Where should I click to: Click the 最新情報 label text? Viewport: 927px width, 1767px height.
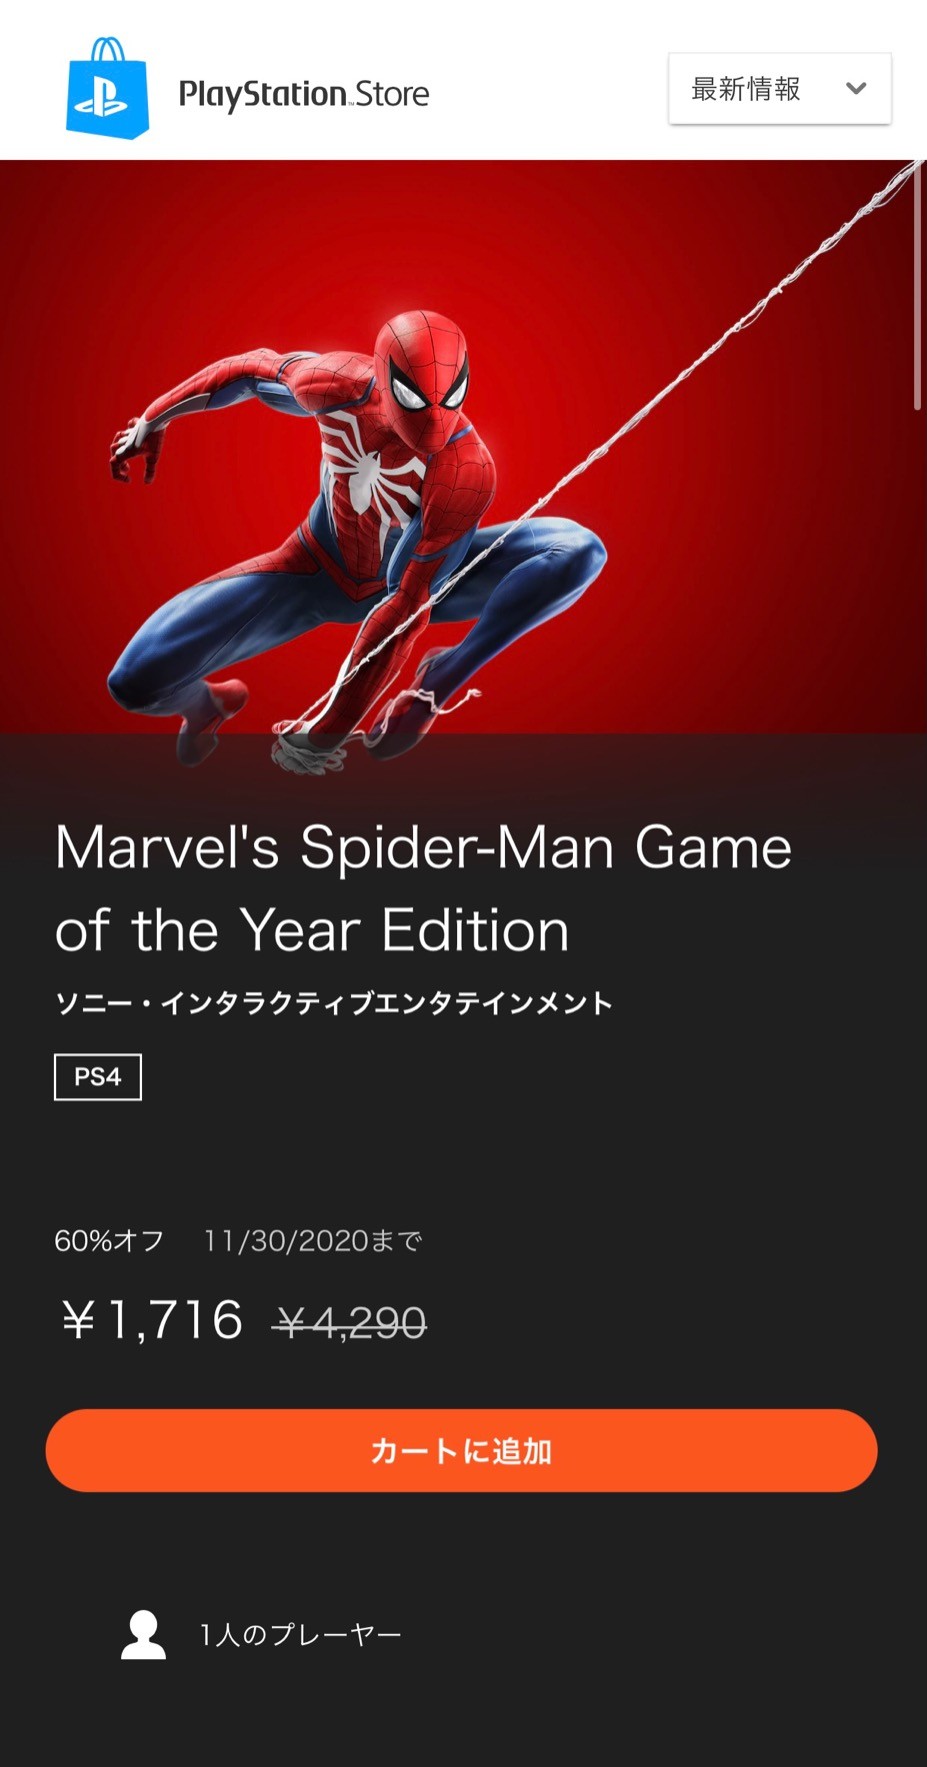746,89
